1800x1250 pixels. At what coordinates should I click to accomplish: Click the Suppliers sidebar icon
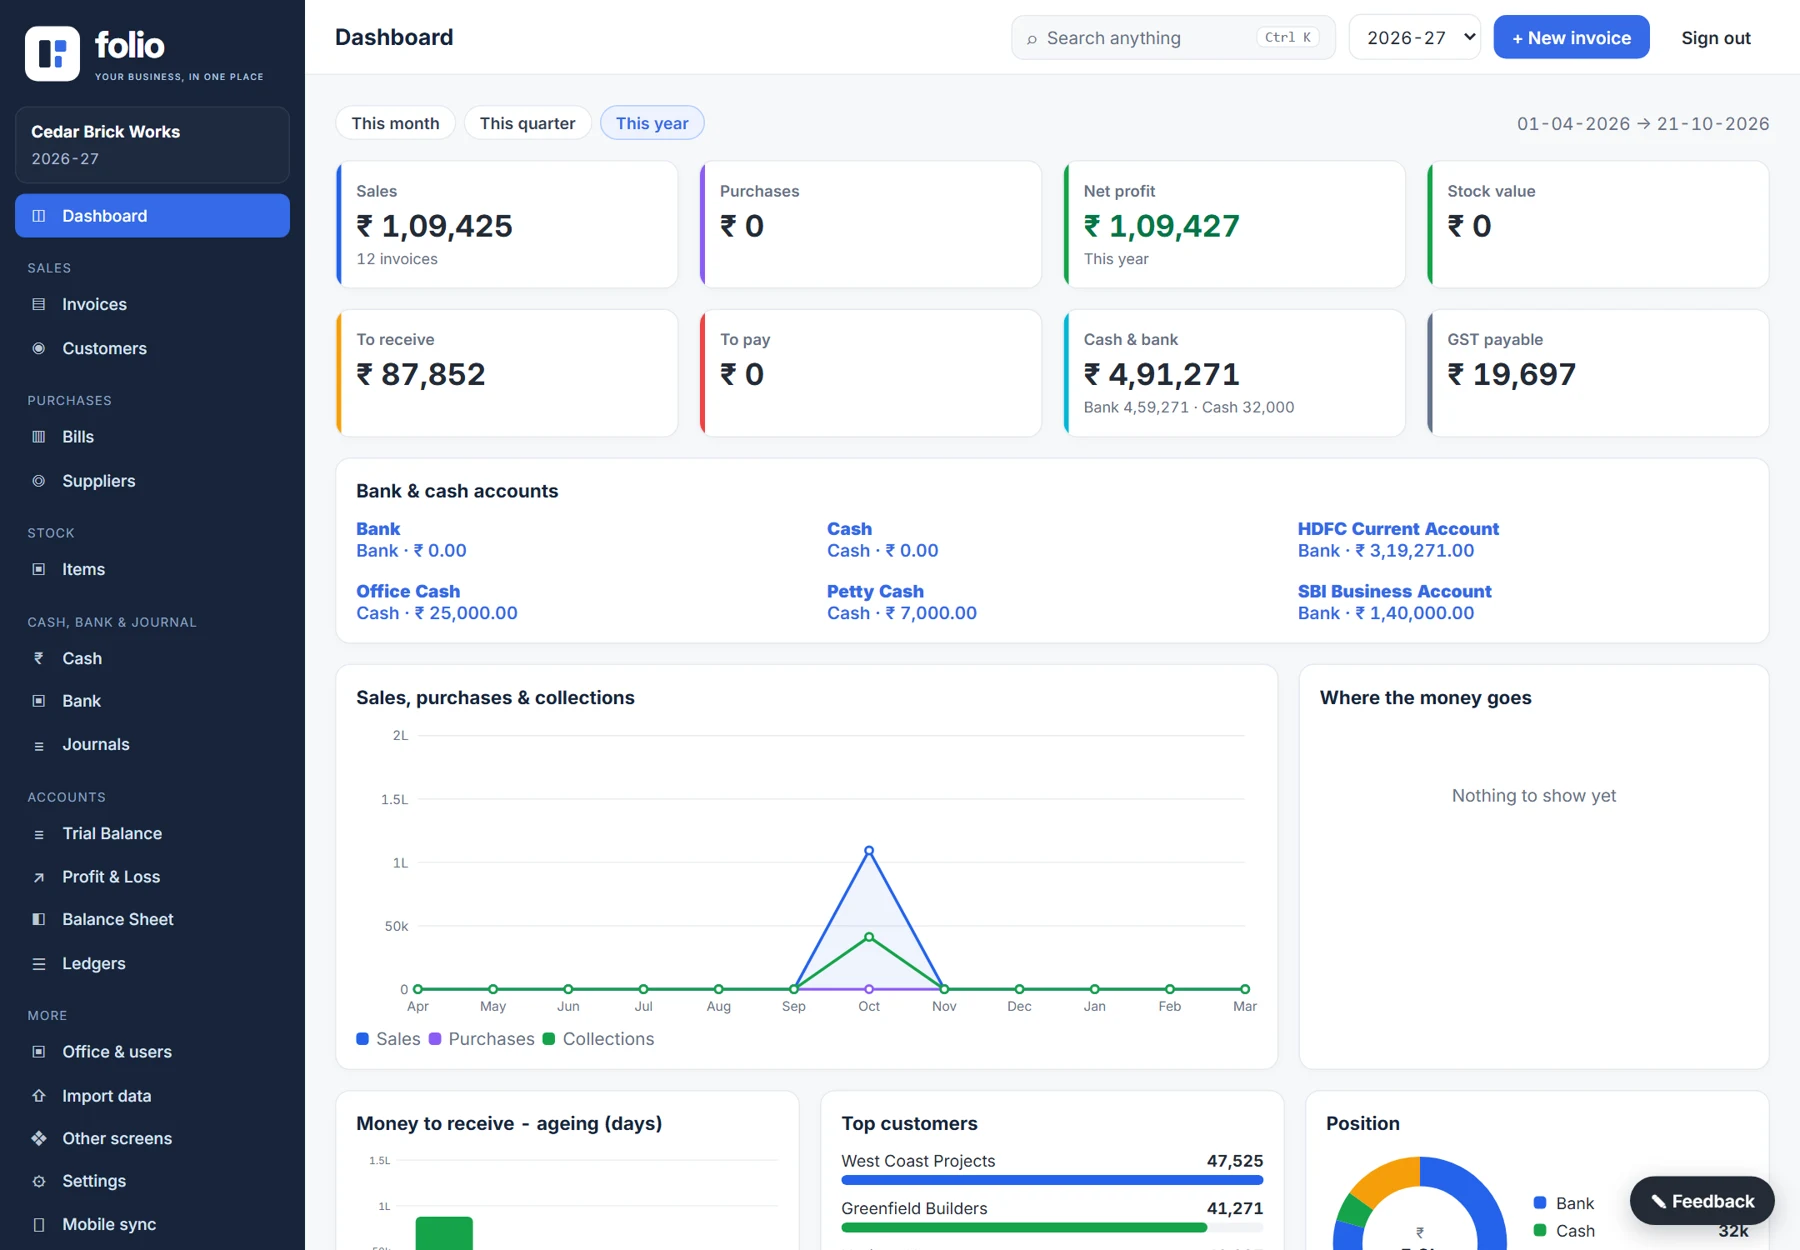click(39, 481)
